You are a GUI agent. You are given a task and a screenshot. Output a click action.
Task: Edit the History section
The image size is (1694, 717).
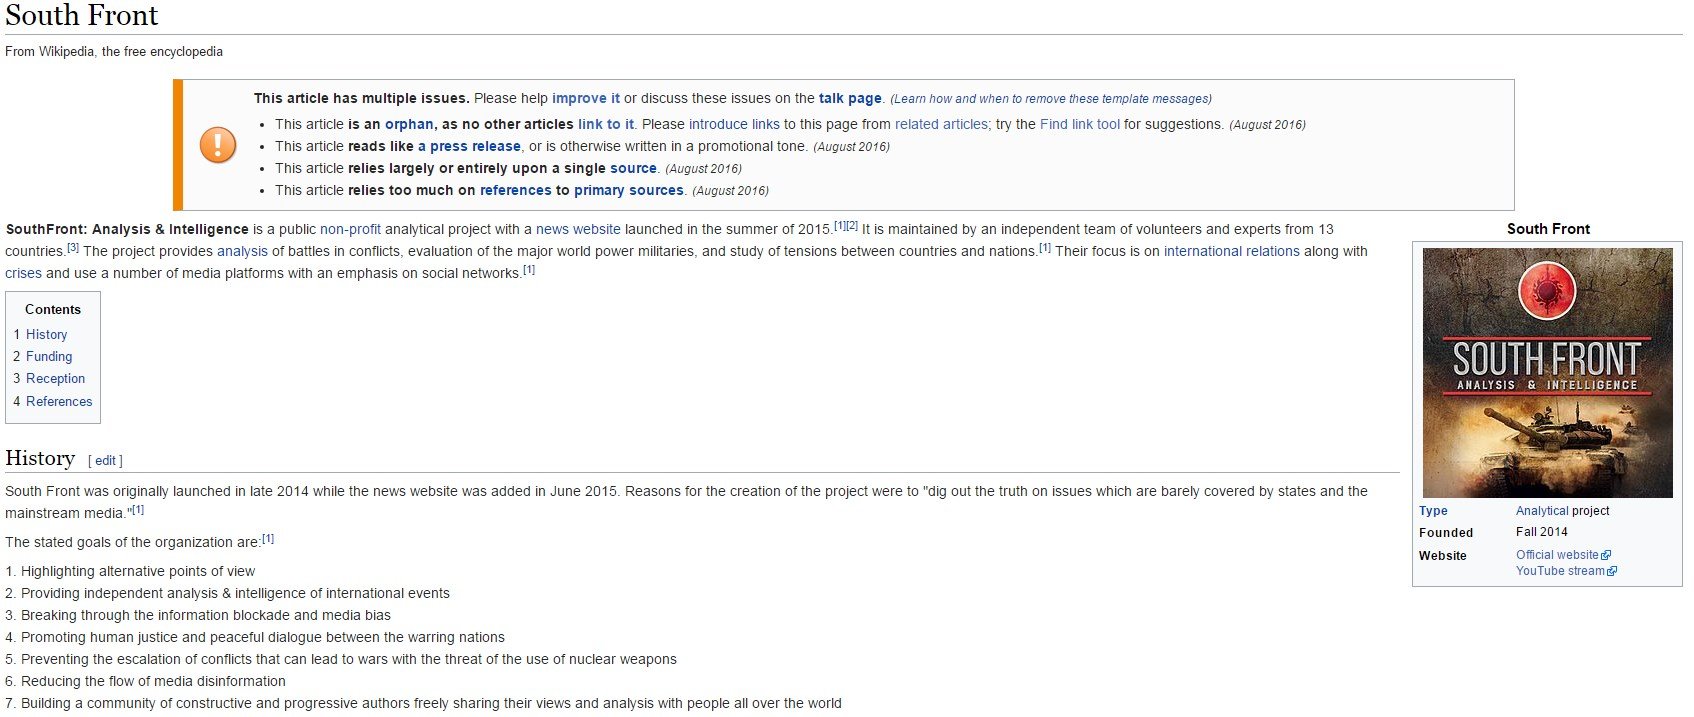pyautogui.click(x=105, y=461)
